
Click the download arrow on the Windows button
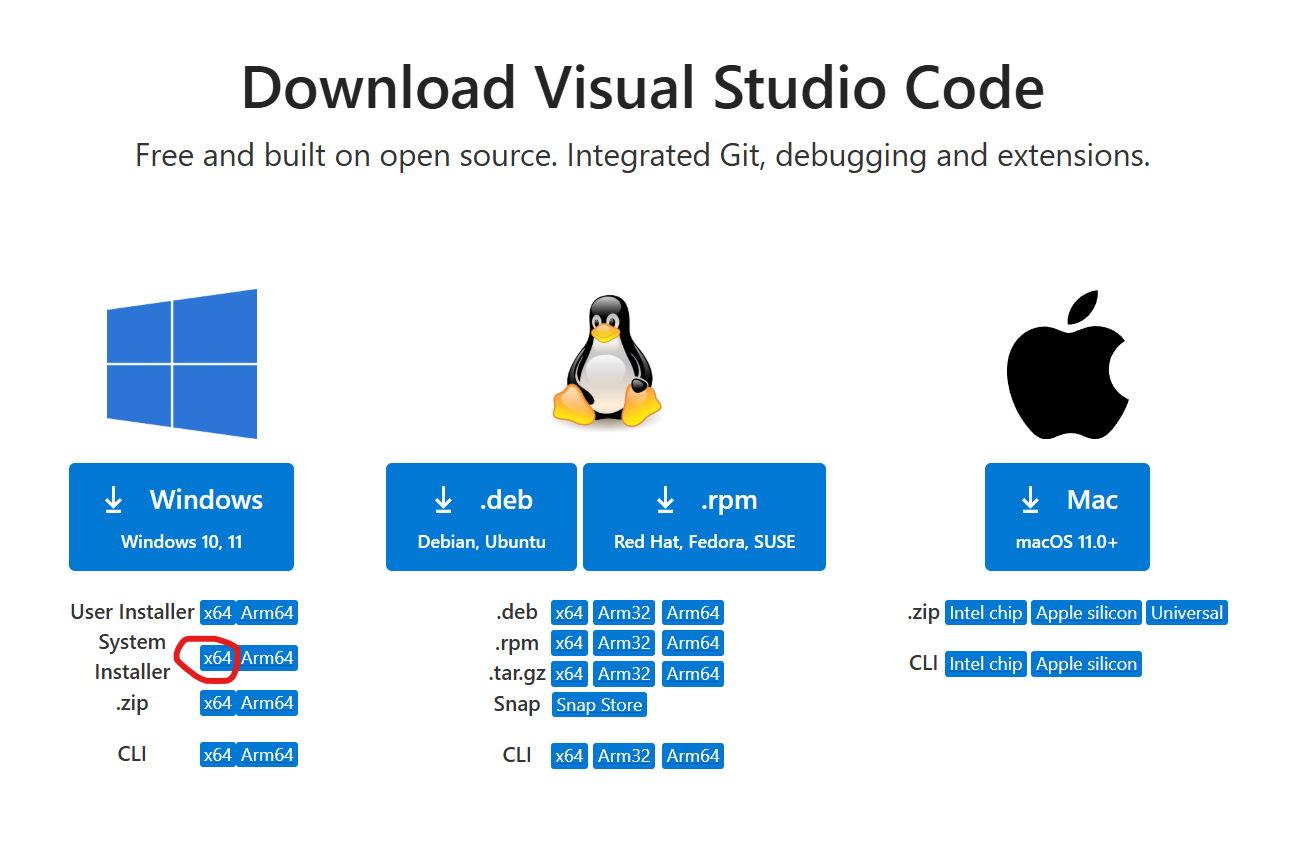[x=114, y=499]
